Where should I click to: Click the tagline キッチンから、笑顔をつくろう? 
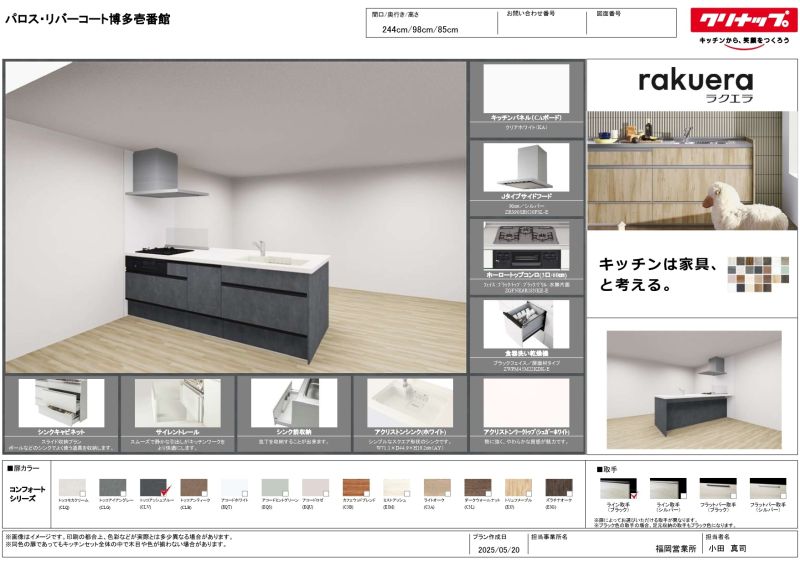[744, 40]
